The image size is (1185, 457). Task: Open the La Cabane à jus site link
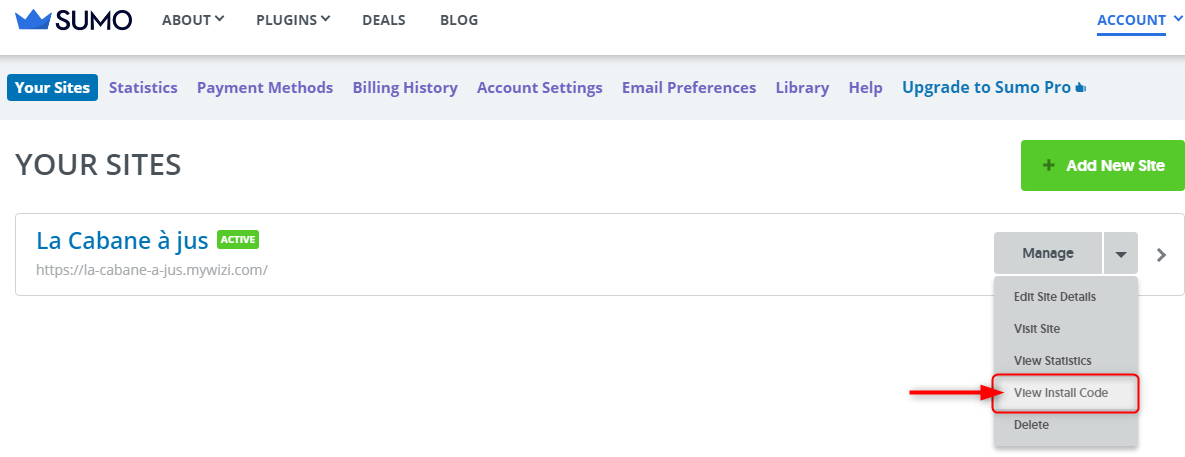[122, 240]
